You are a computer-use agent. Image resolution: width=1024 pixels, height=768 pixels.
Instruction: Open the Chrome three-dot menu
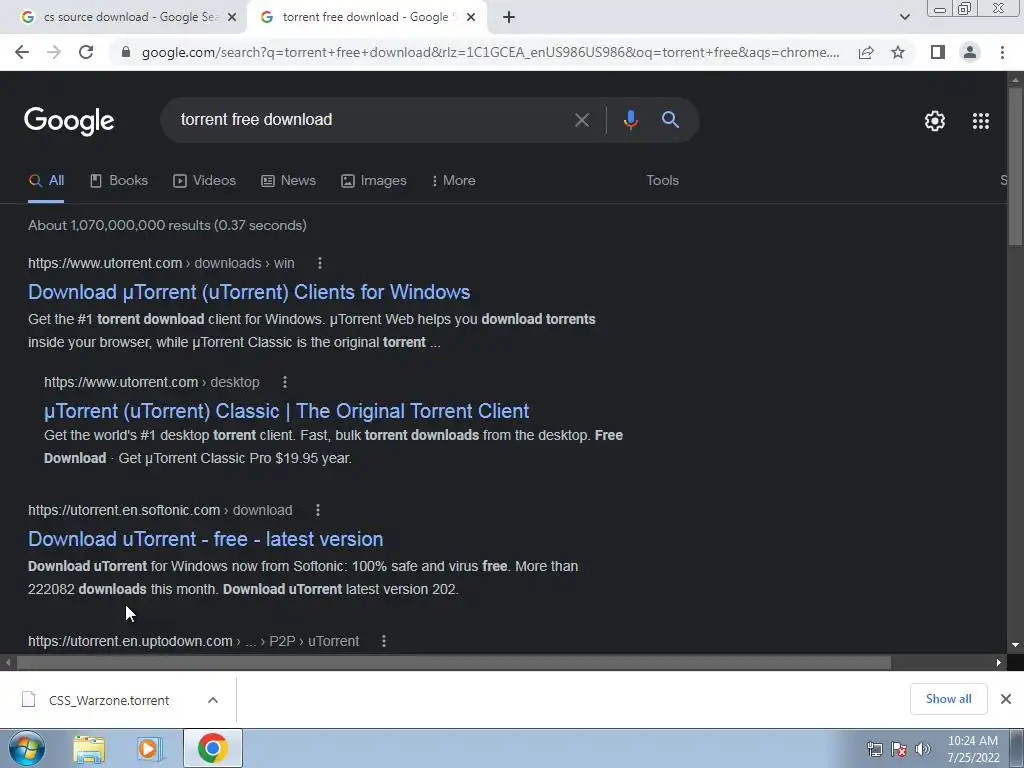1002,52
